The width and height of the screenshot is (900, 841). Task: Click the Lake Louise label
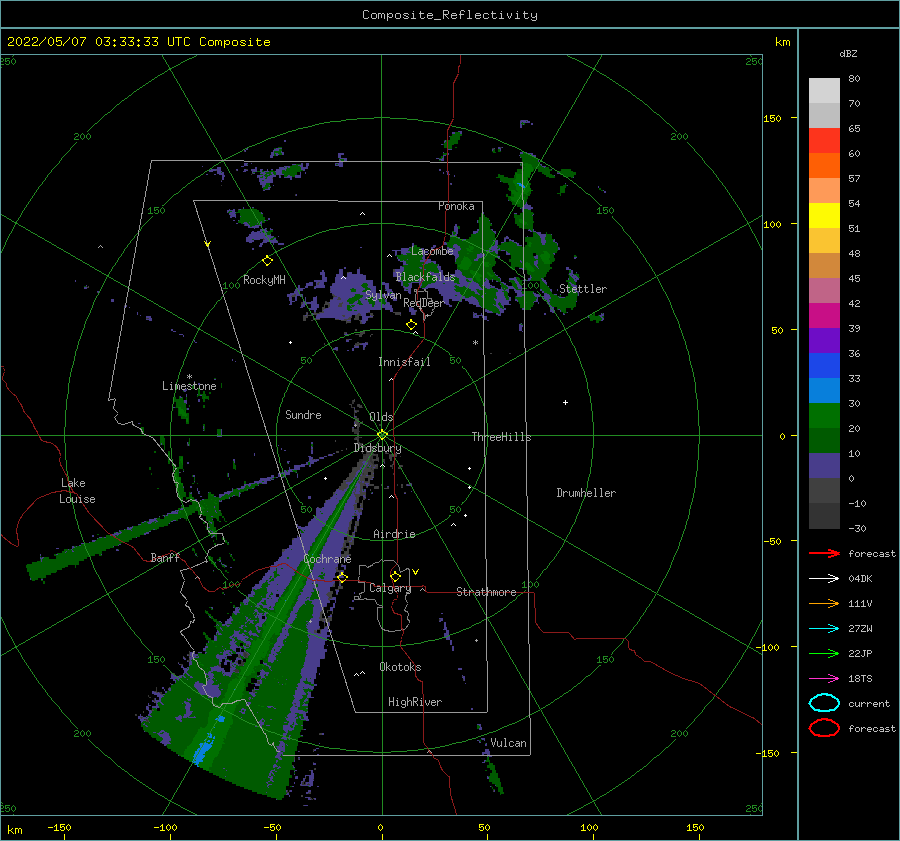[x=77, y=491]
